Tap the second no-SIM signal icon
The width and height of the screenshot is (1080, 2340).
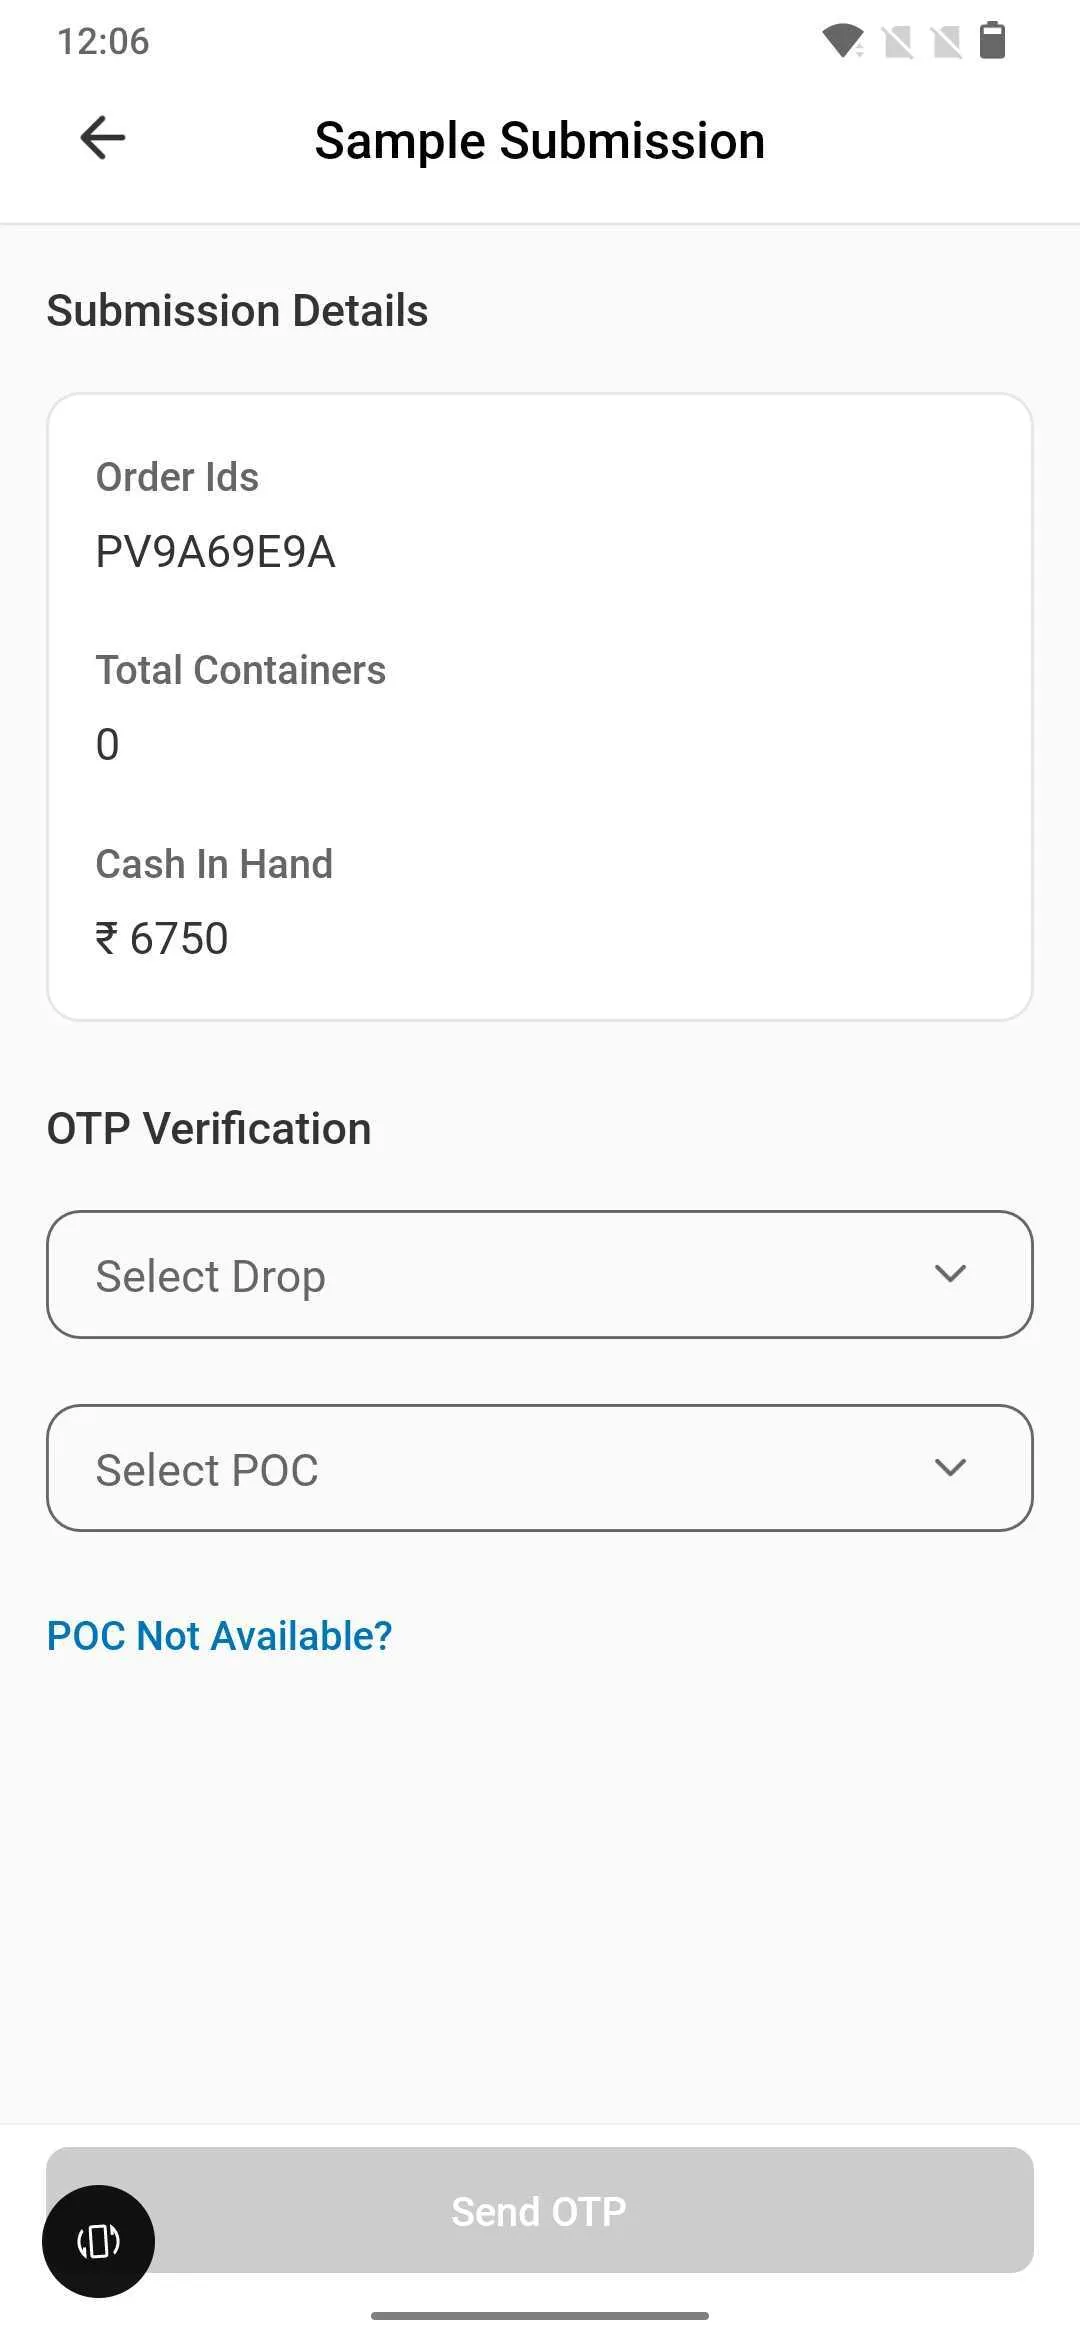click(x=946, y=42)
